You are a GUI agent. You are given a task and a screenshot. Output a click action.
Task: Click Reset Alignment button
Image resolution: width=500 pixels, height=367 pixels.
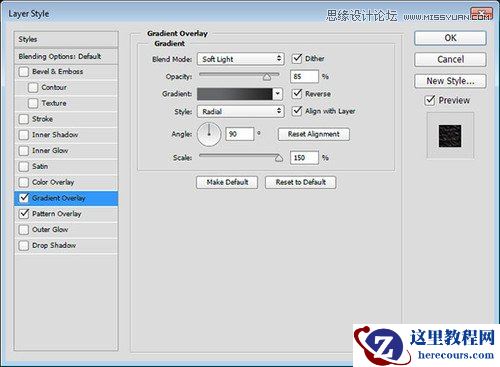[x=314, y=134]
